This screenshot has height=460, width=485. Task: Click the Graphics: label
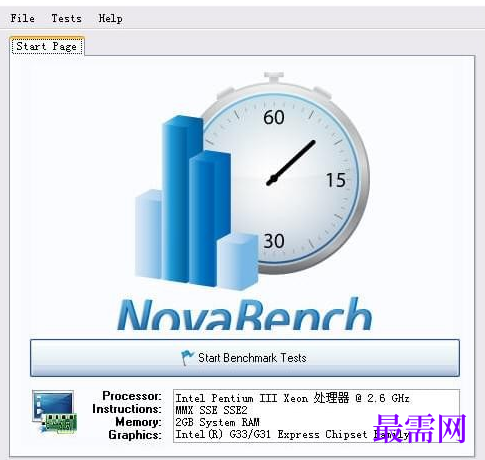(135, 435)
